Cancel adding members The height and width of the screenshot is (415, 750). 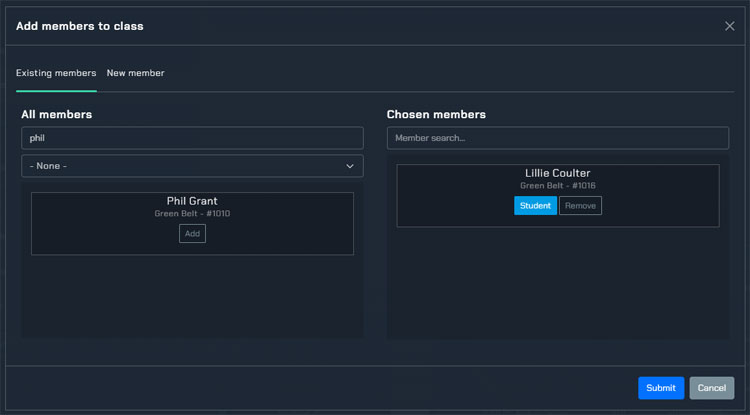tap(711, 388)
